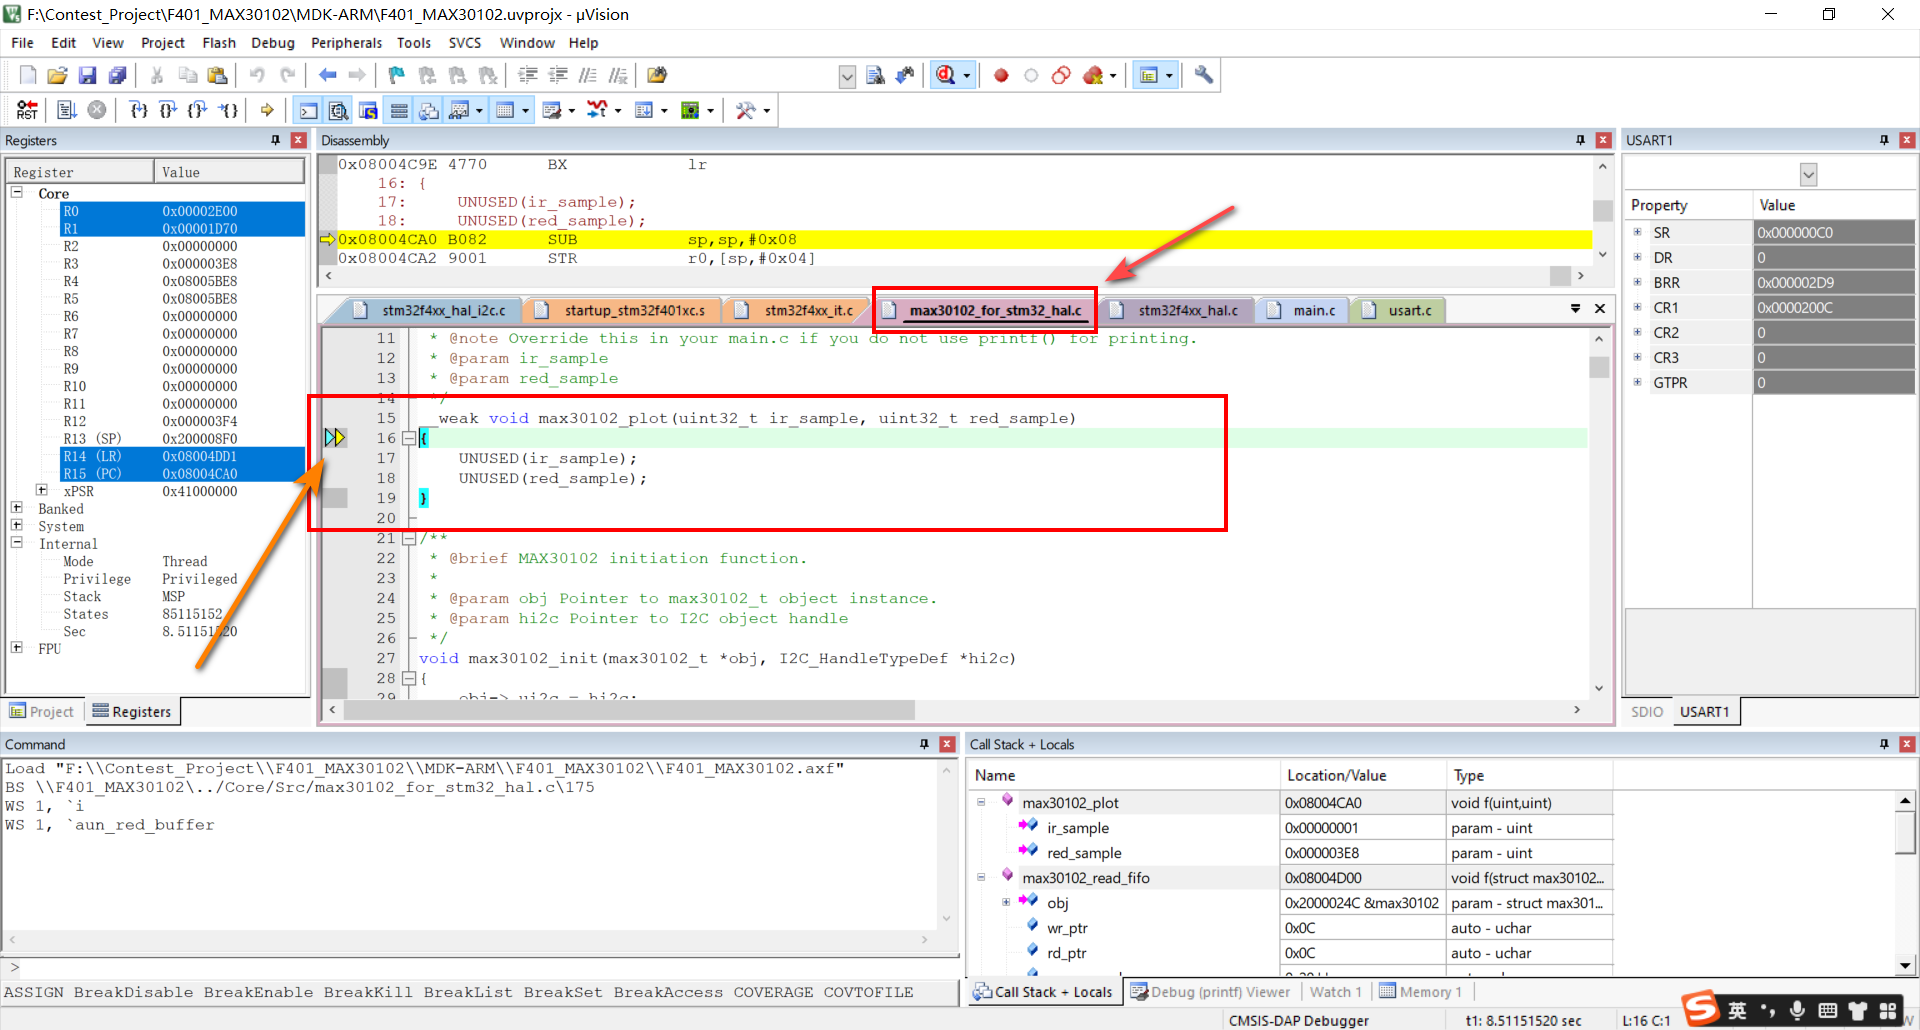Screen dimensions: 1920x1030
Task: Toggle the Symbols Window button
Action: click(369, 110)
